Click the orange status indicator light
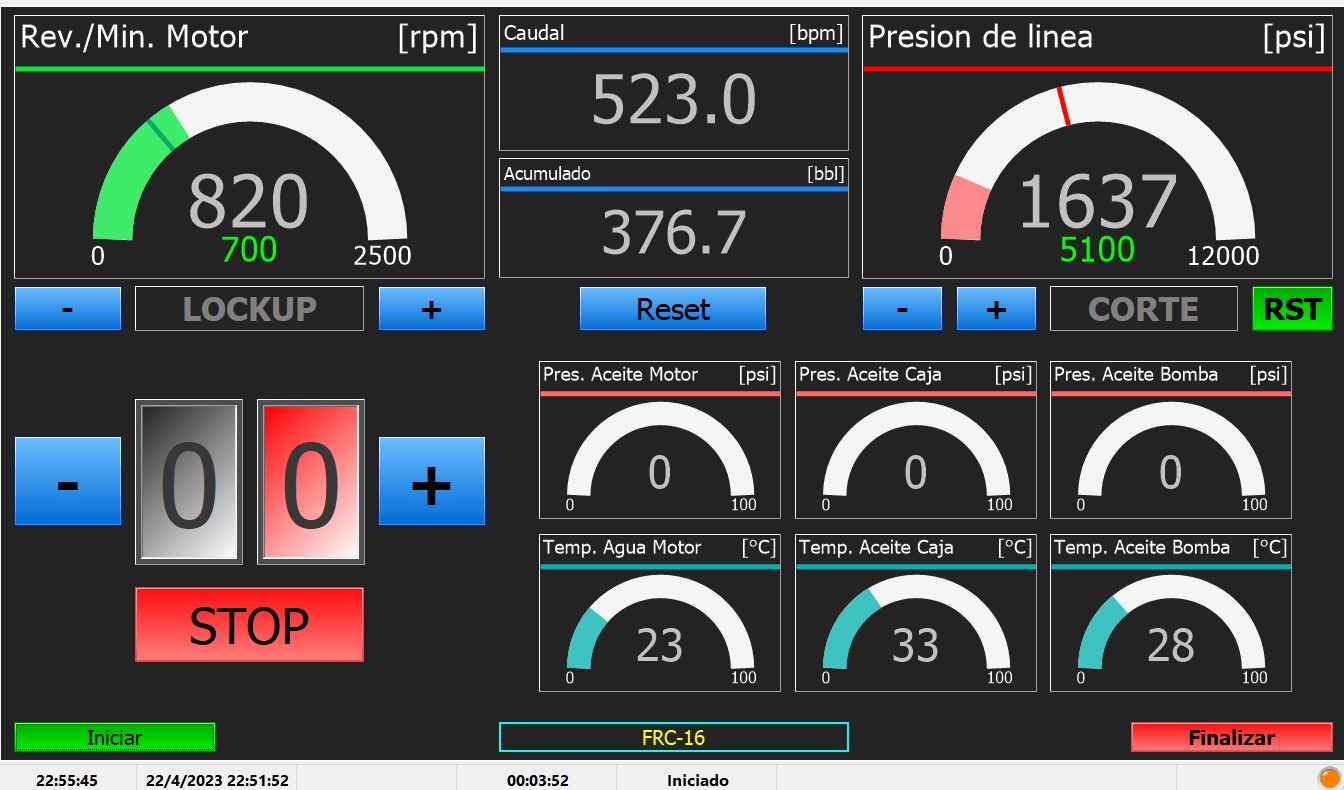Viewport: 1344px width, 790px height. (1328, 776)
